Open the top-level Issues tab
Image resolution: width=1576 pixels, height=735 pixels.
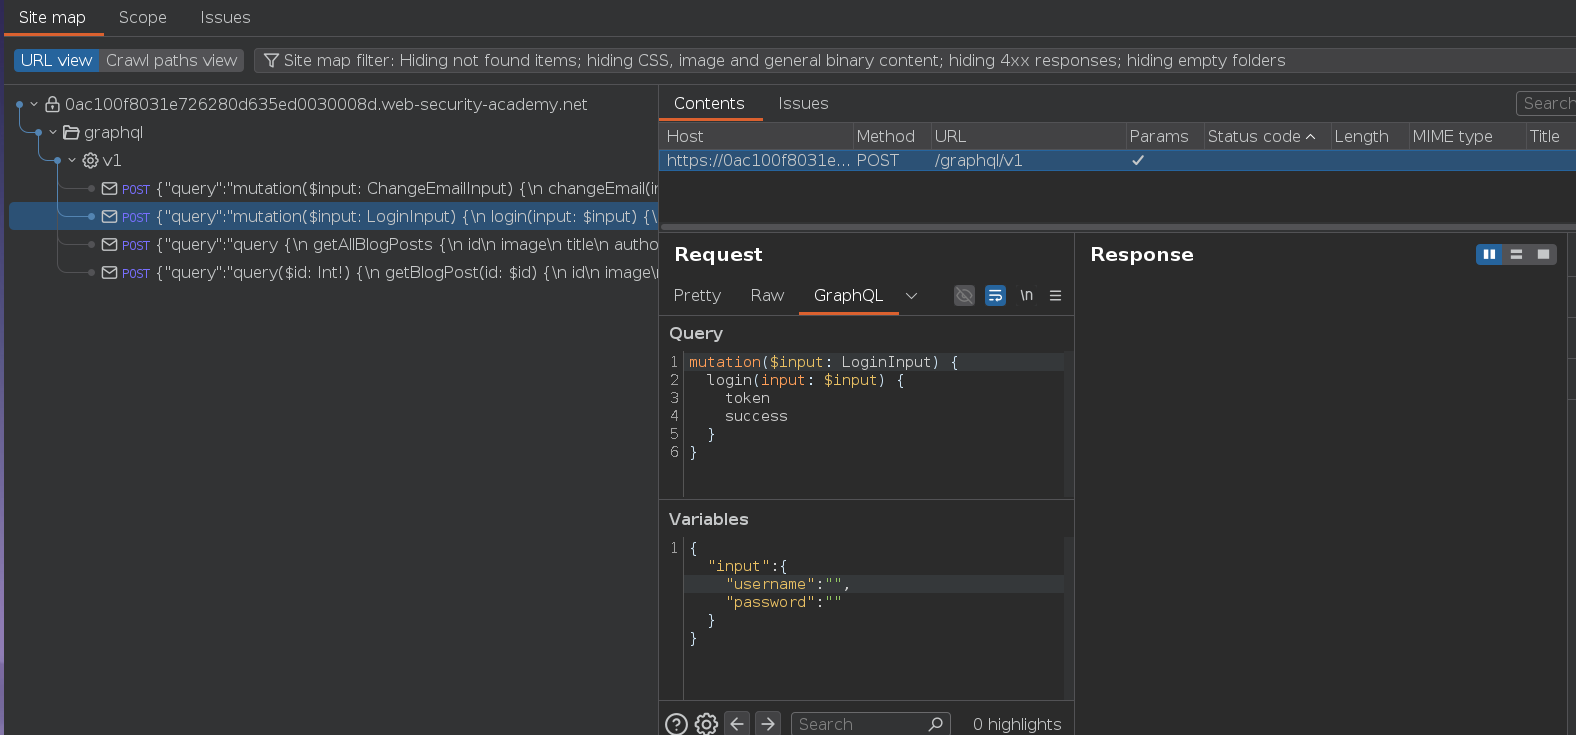225,18
